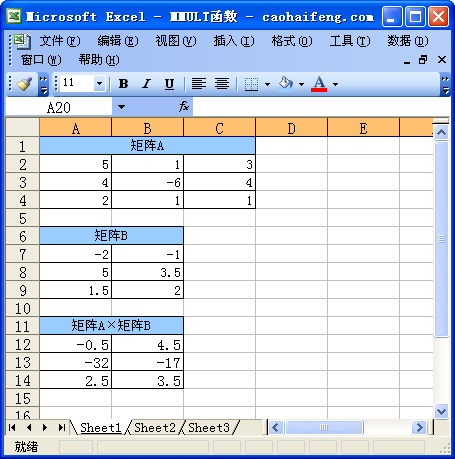Toggle Bold formatting button
This screenshot has height=459, width=455.
click(123, 84)
